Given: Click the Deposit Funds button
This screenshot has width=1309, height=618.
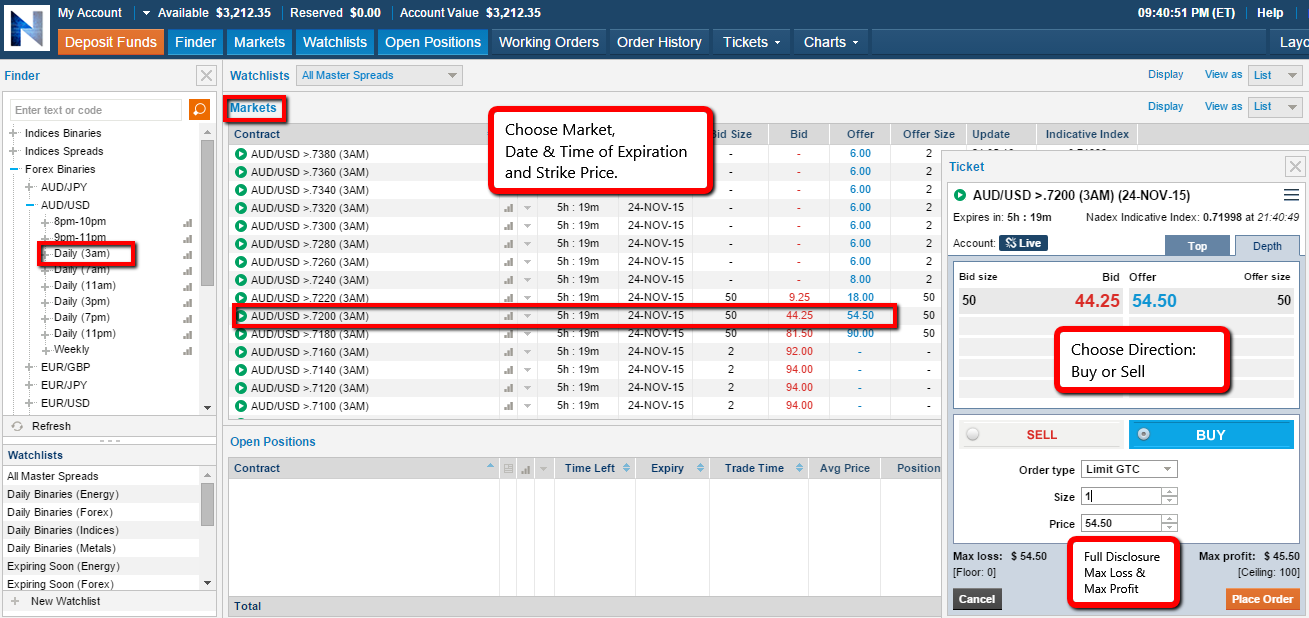Looking at the screenshot, I should click(111, 42).
